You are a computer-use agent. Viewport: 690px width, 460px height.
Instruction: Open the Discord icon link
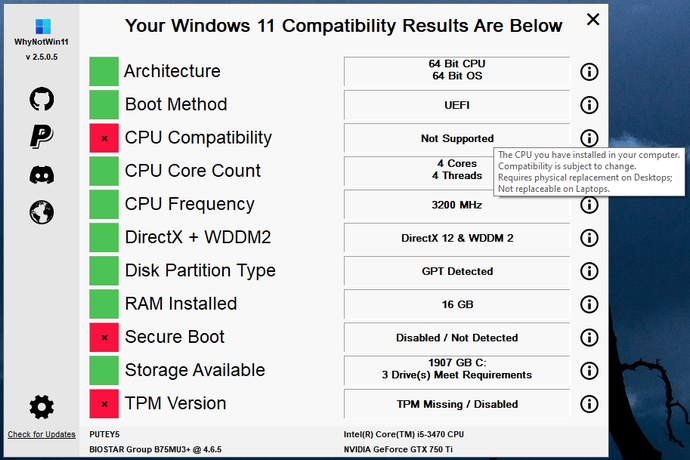point(42,175)
